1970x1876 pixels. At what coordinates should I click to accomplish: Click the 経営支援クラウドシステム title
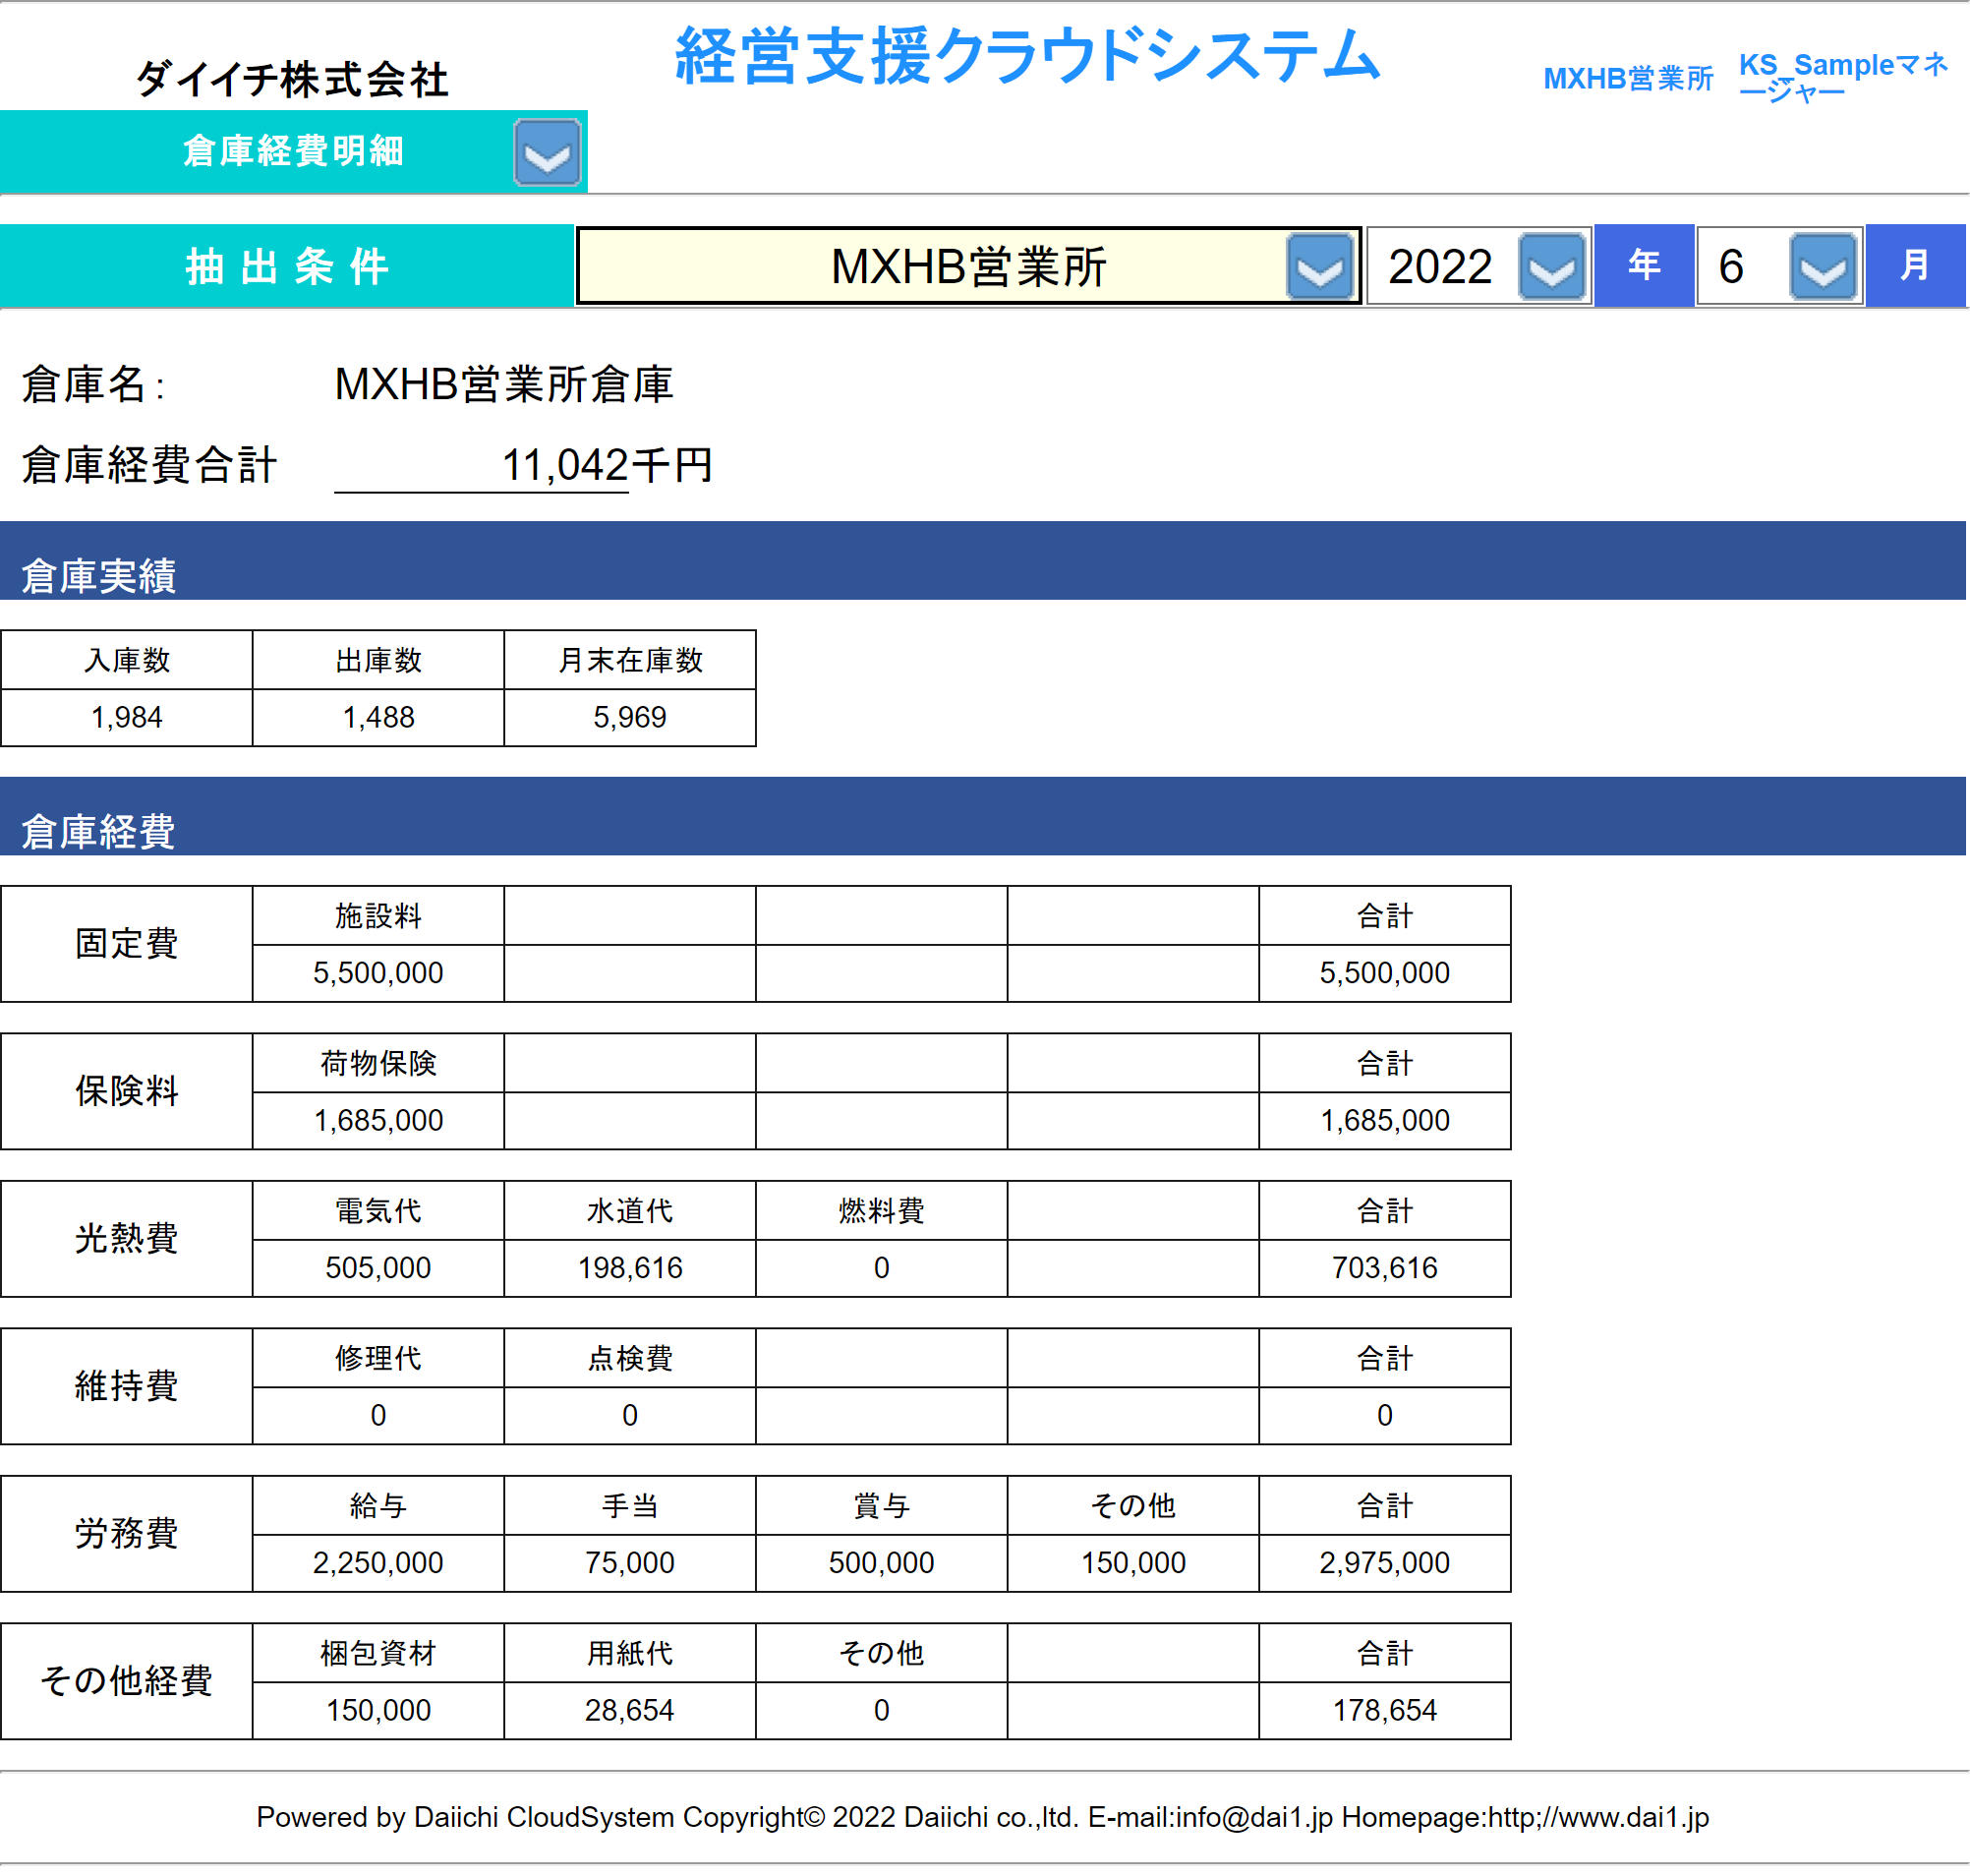coord(1027,56)
